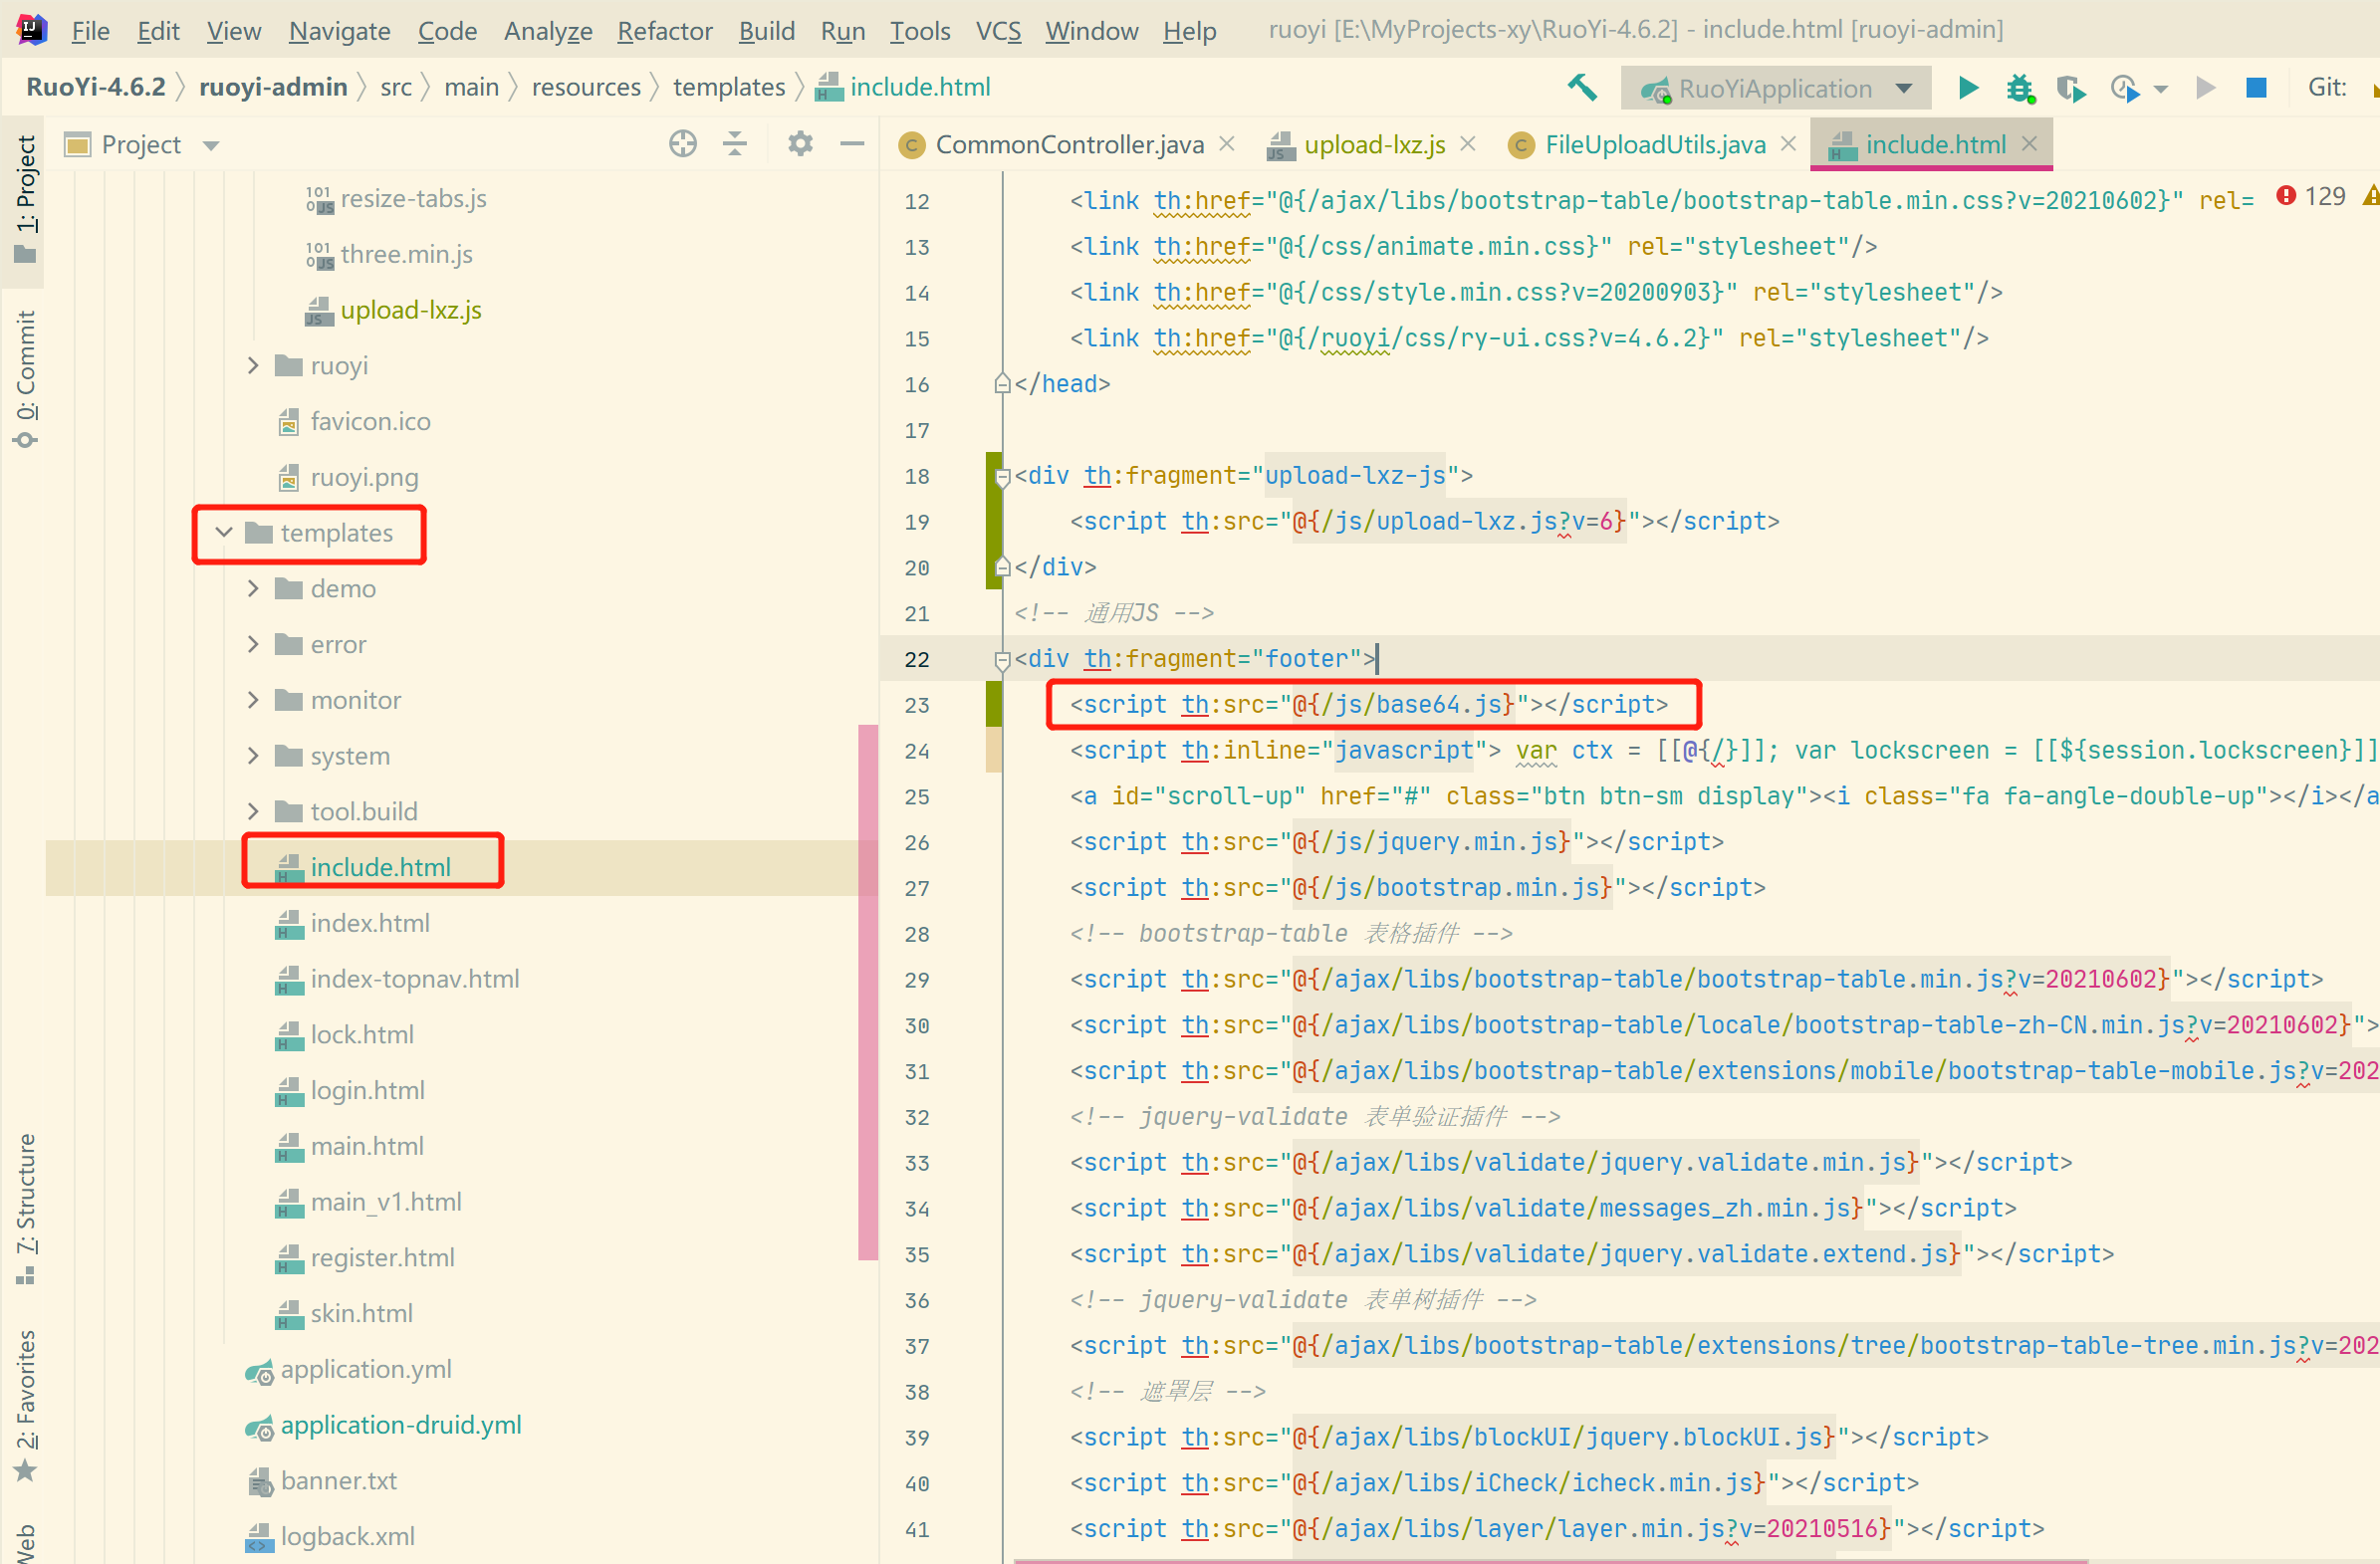Start debugging with the bug icon

(x=2020, y=88)
